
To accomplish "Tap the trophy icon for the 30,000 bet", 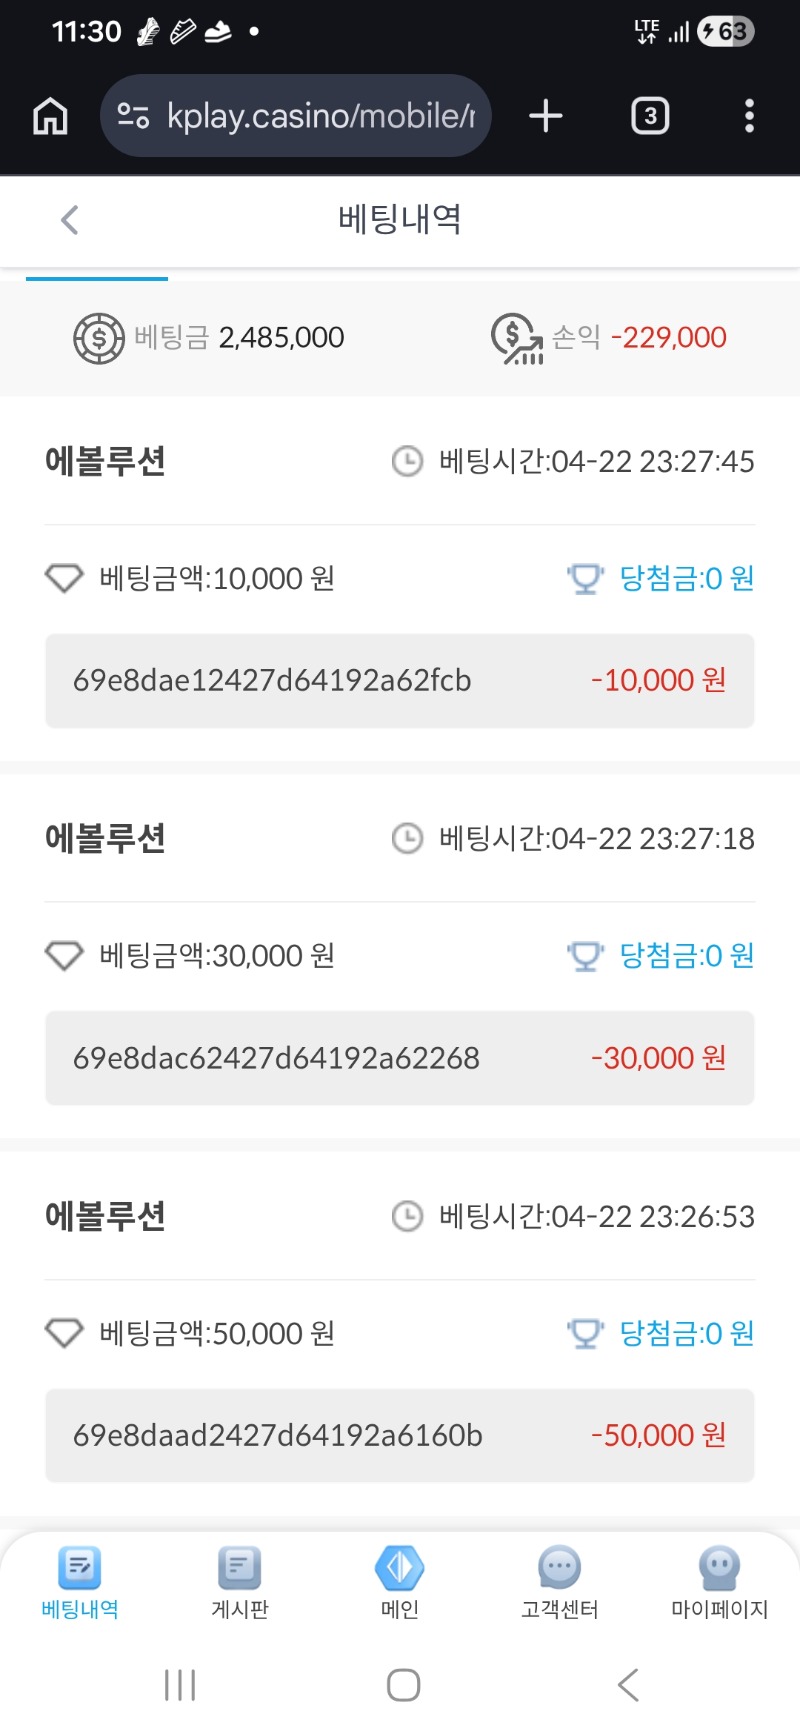I will (x=585, y=957).
